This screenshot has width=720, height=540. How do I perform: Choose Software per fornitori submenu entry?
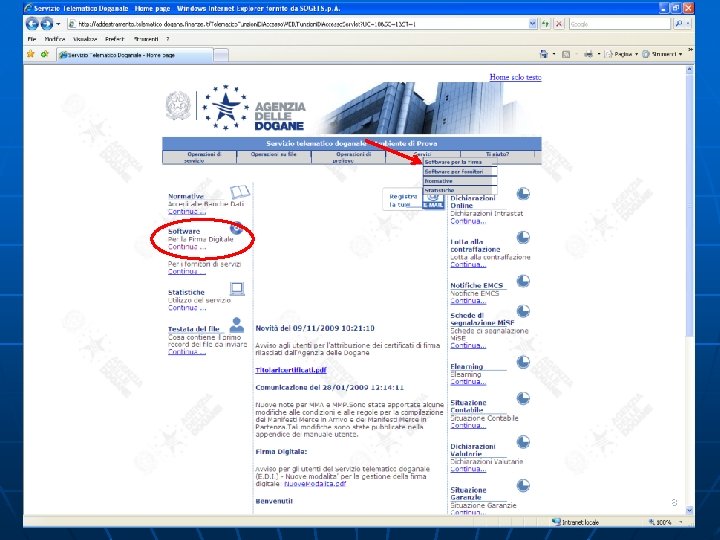(460, 171)
